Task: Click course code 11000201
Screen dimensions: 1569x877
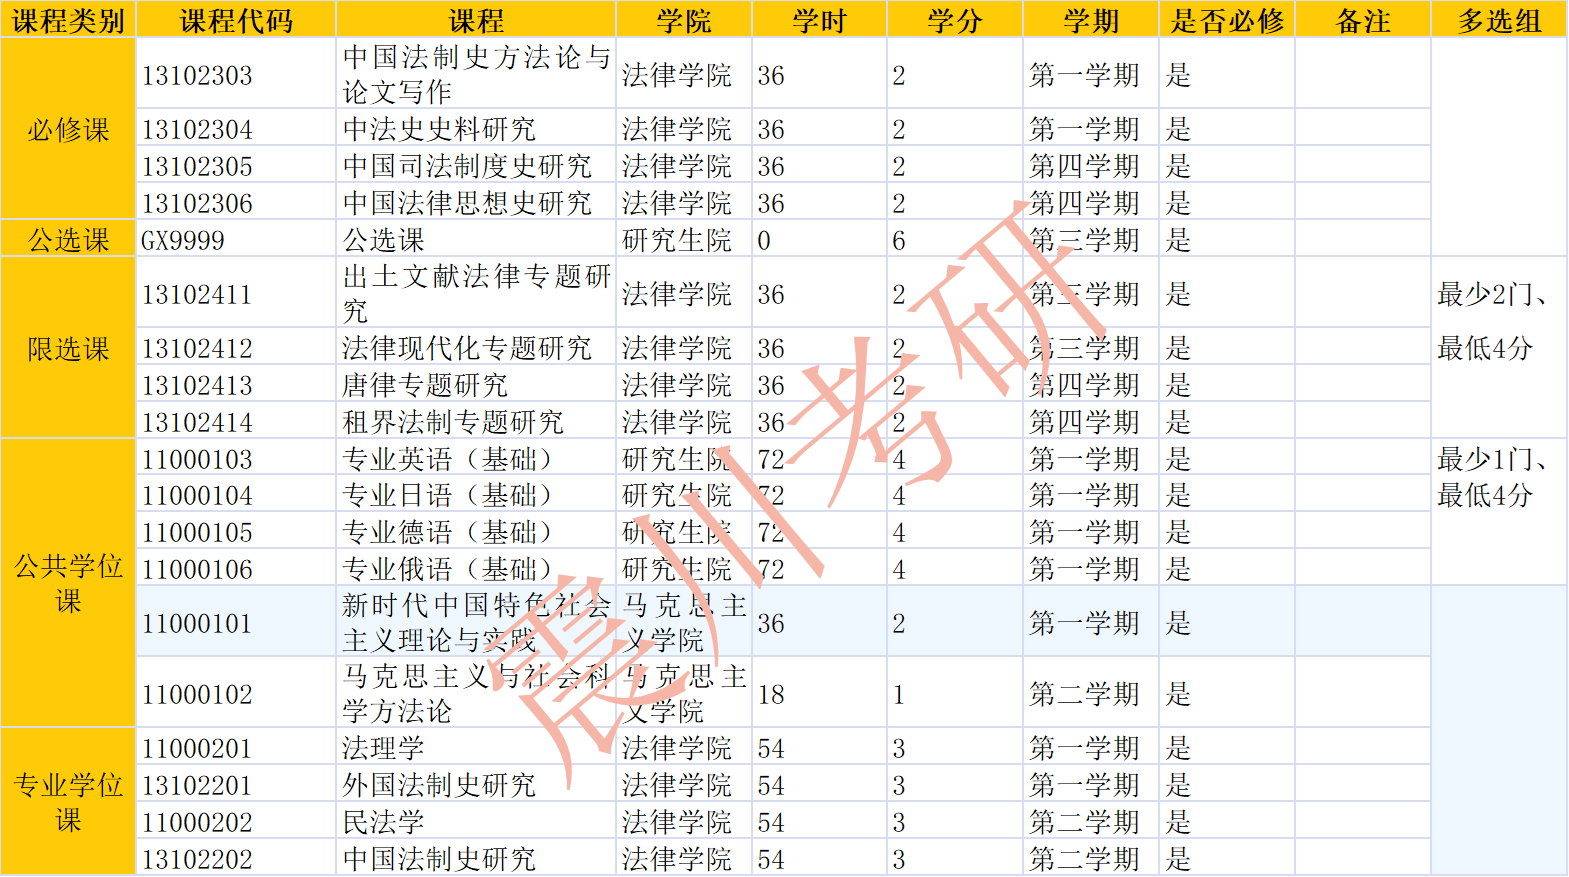Action: tap(197, 748)
